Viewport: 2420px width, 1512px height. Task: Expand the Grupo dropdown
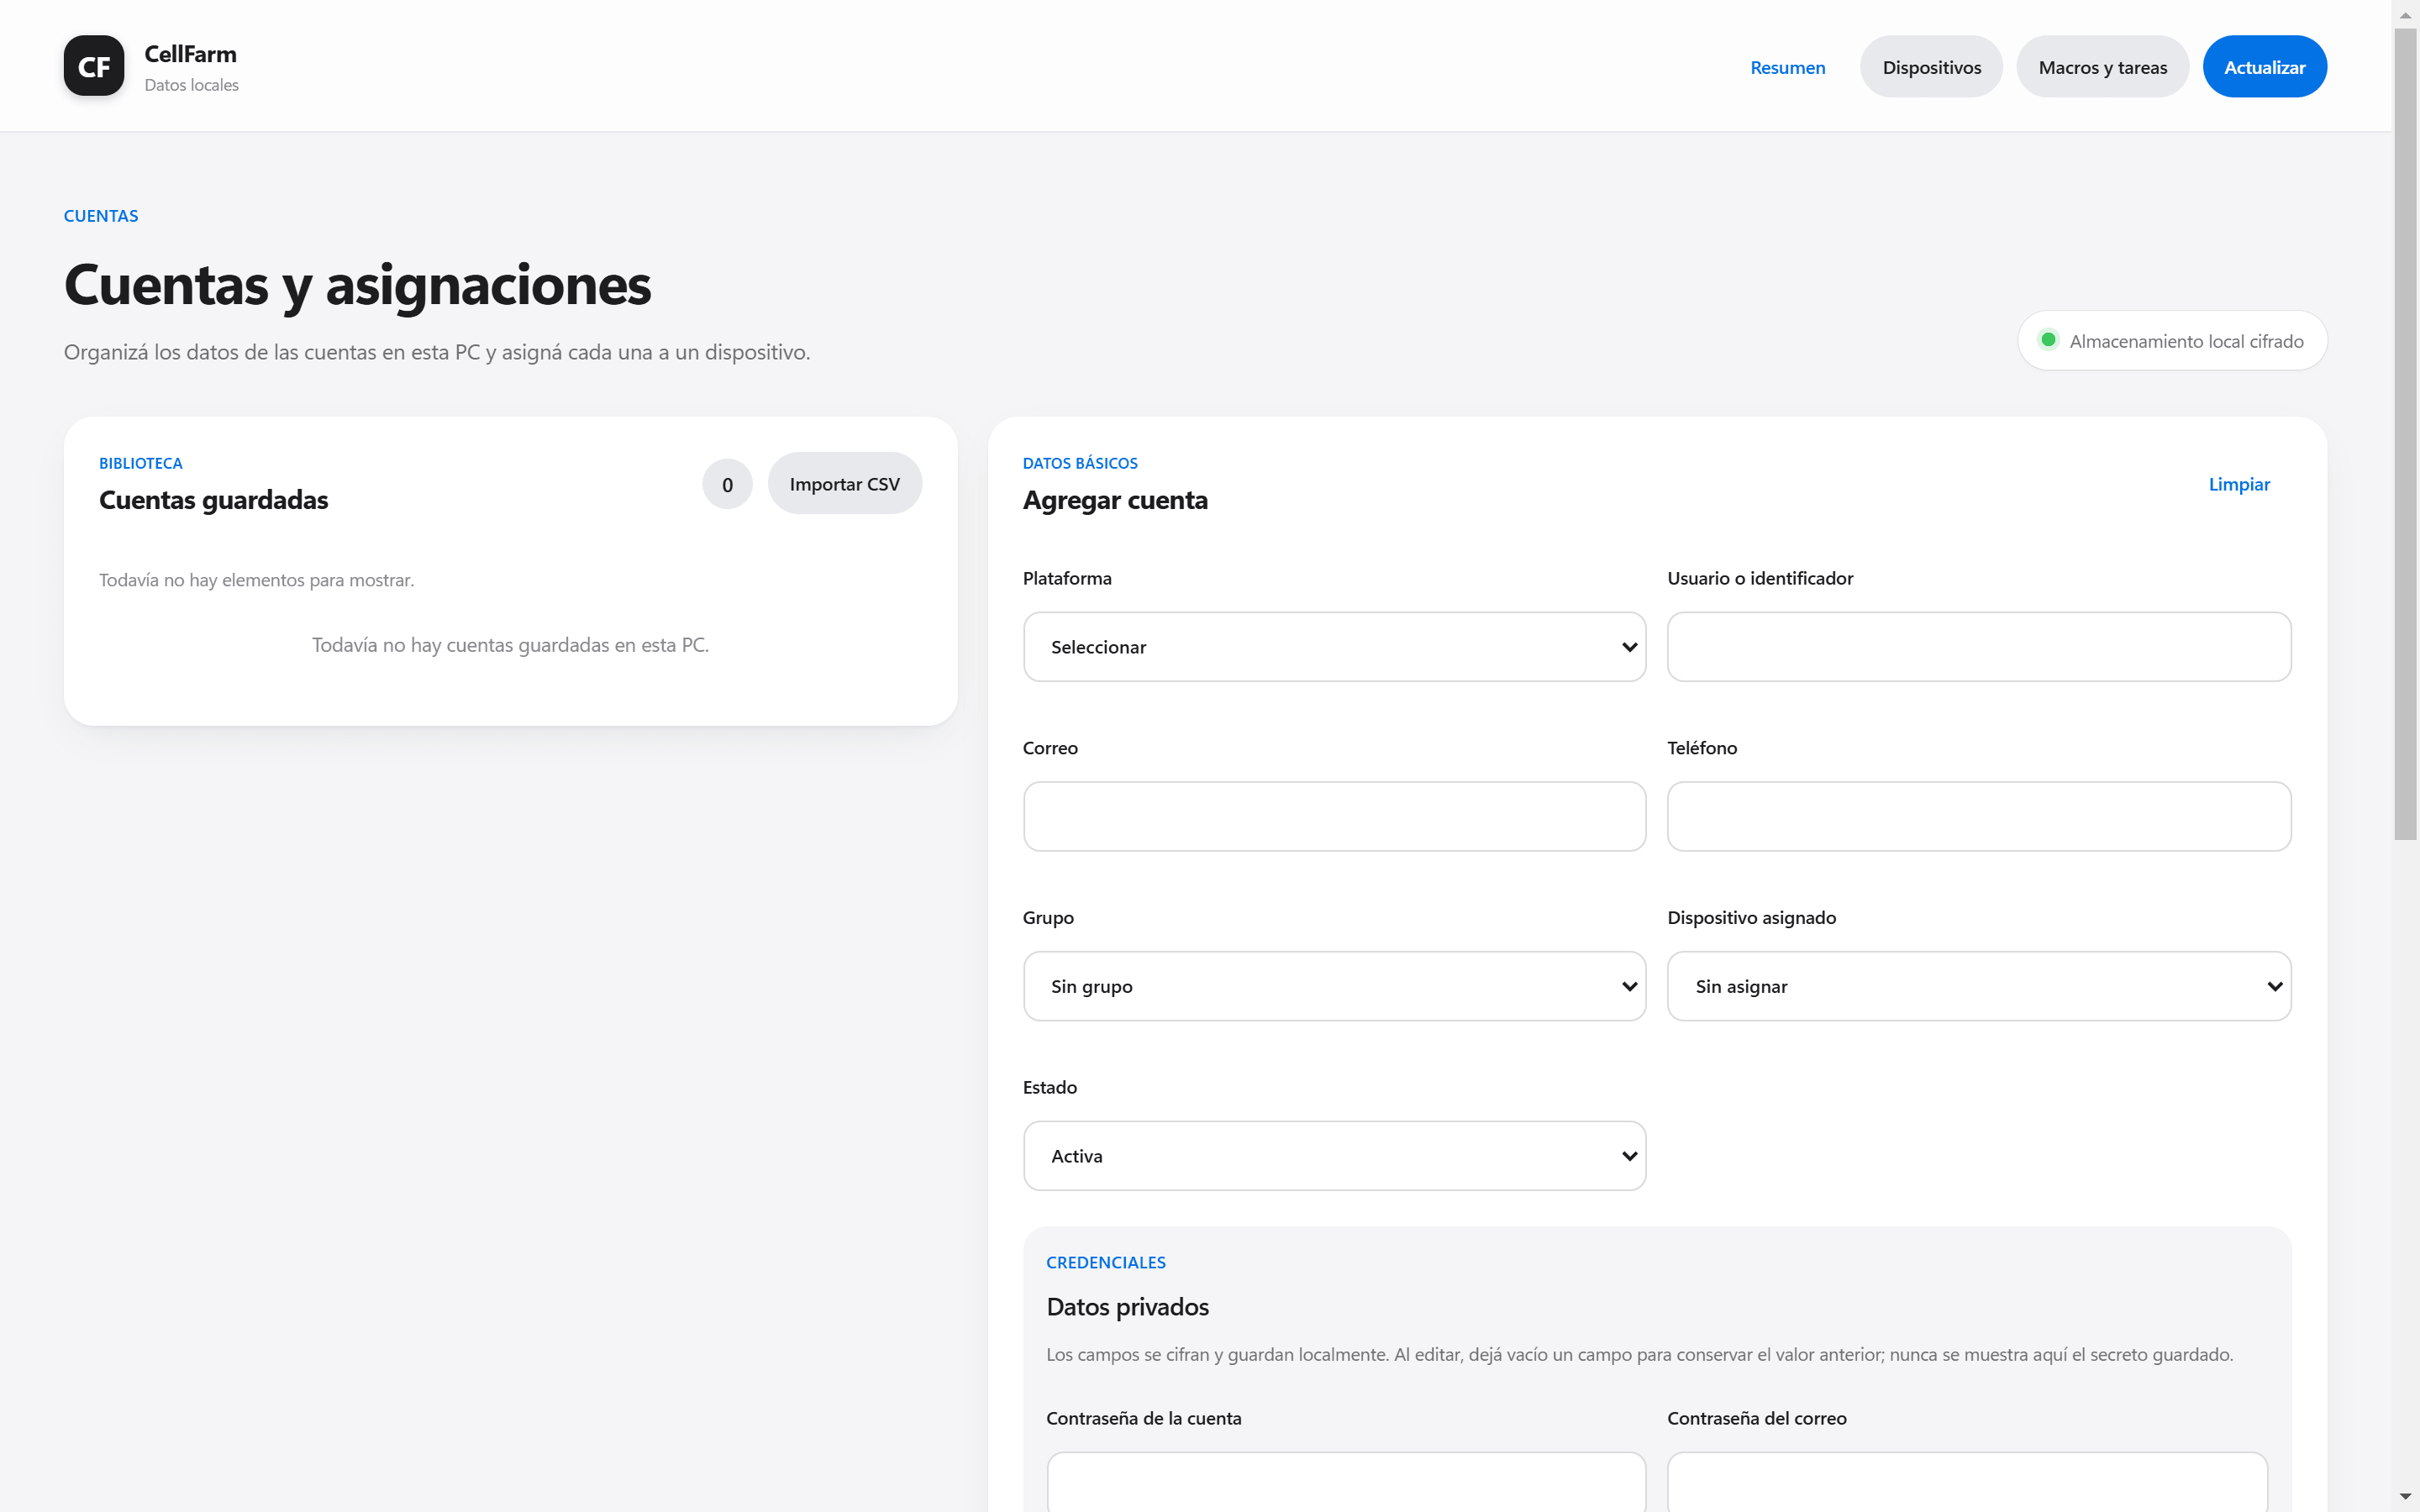1334,986
